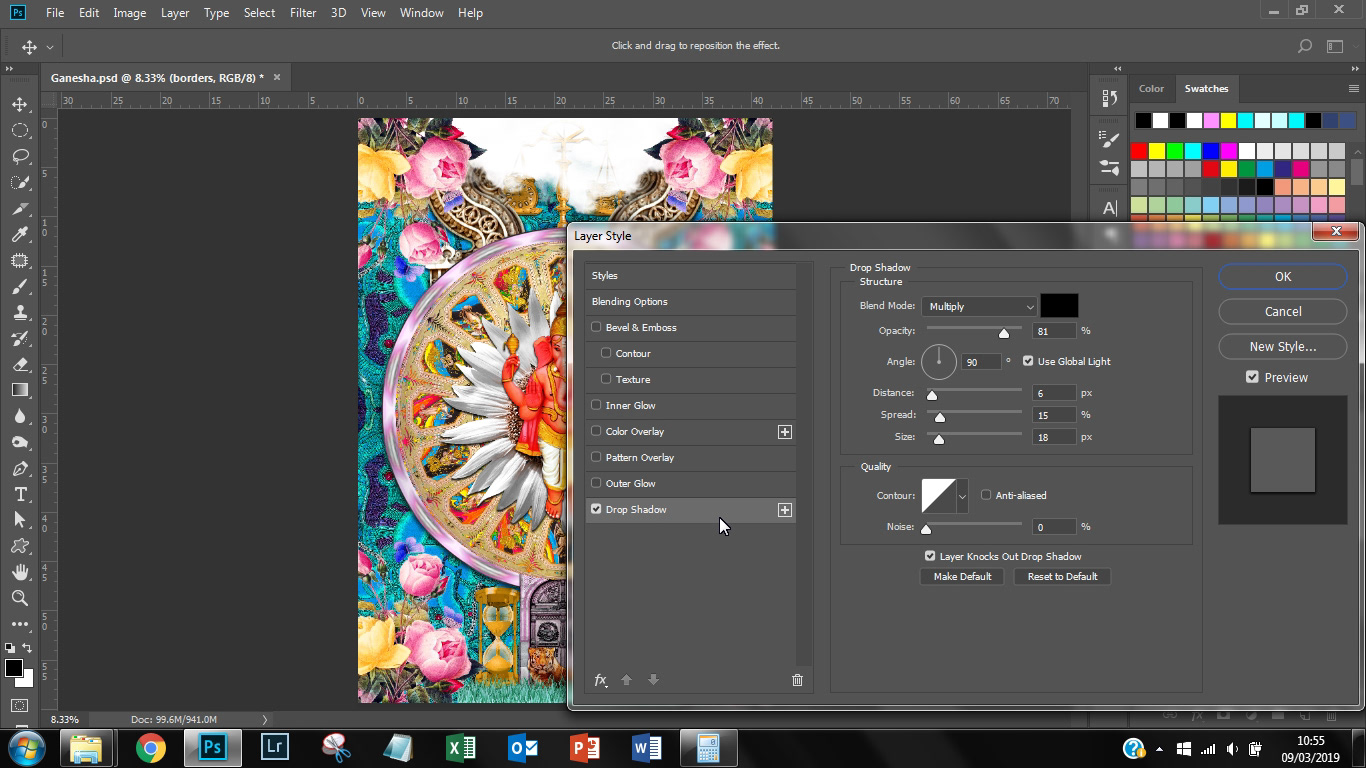Open the File menu
The height and width of the screenshot is (768, 1366).
pyautogui.click(x=55, y=13)
